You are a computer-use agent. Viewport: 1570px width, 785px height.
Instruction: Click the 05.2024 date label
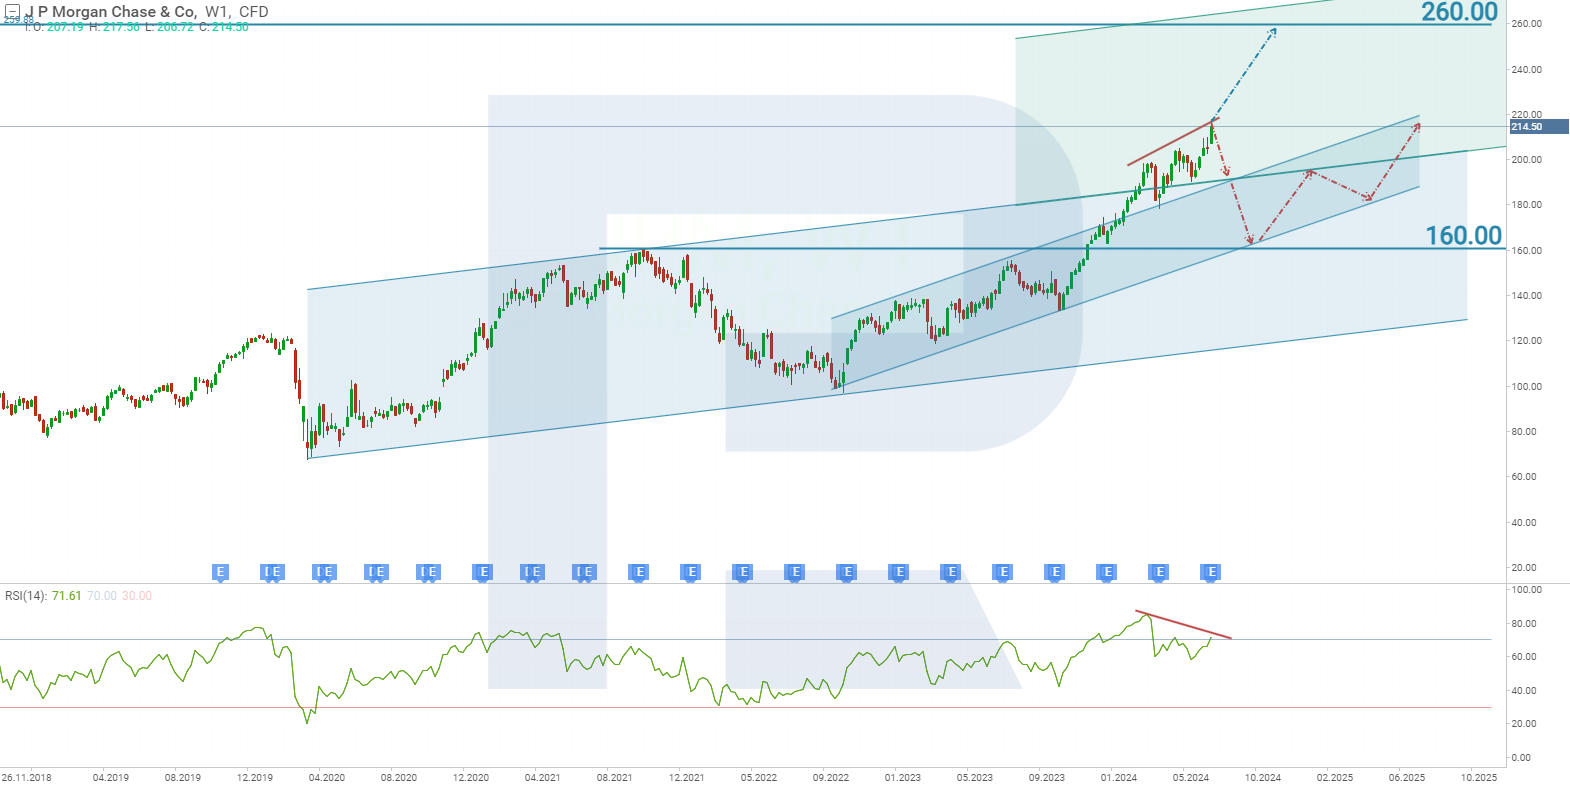click(x=1191, y=778)
